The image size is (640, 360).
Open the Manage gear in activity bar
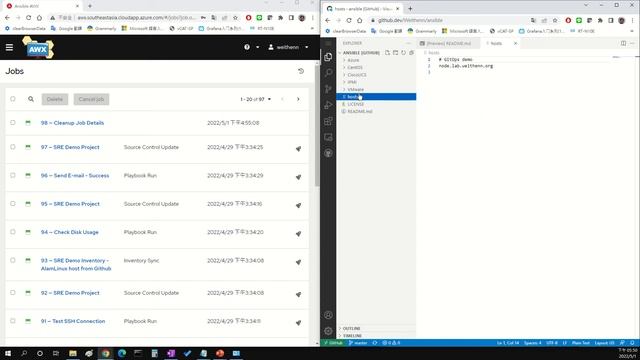click(x=328, y=331)
